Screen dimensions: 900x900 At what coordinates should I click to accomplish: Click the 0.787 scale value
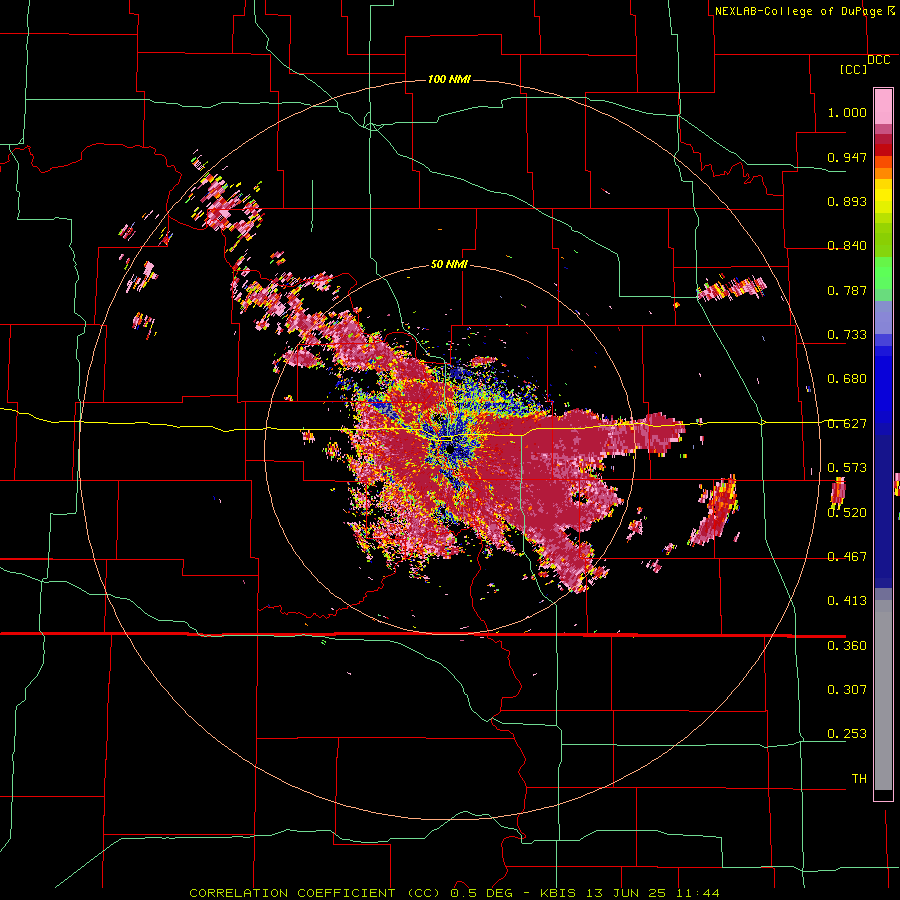[x=847, y=290]
